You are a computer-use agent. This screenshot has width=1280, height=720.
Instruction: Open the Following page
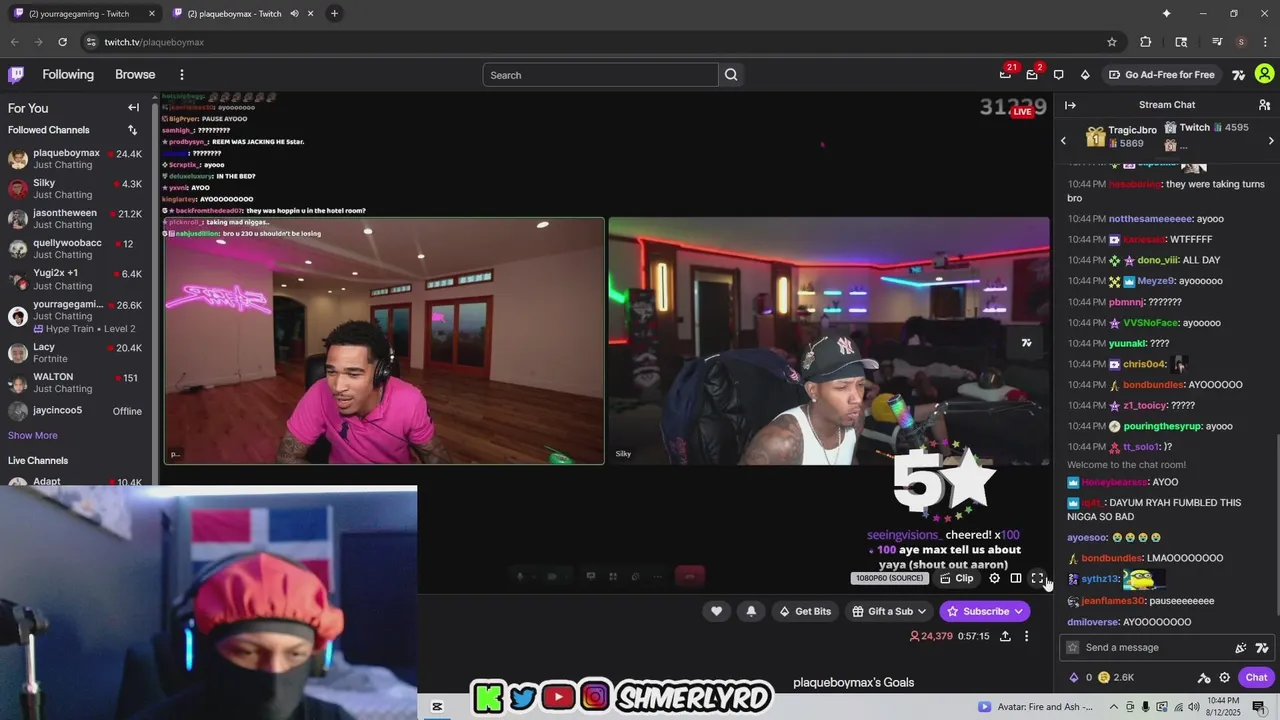click(x=68, y=75)
